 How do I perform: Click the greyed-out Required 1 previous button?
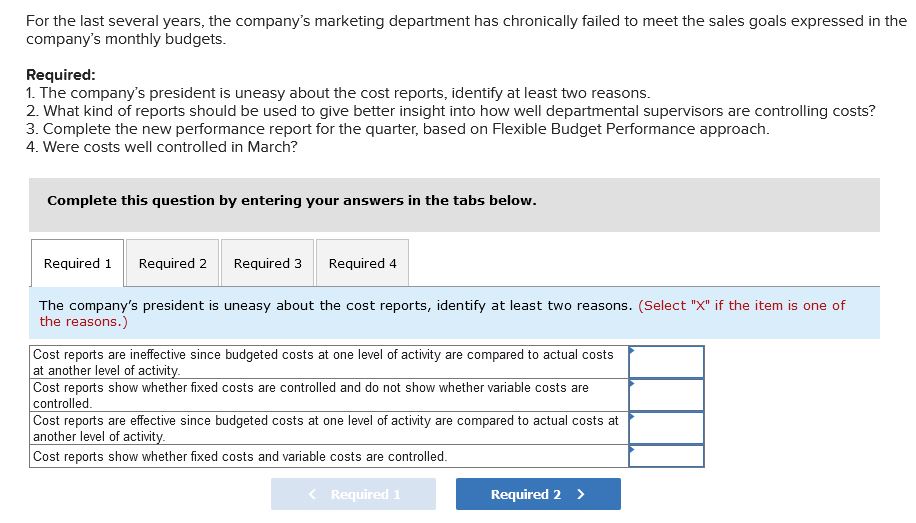(353, 494)
